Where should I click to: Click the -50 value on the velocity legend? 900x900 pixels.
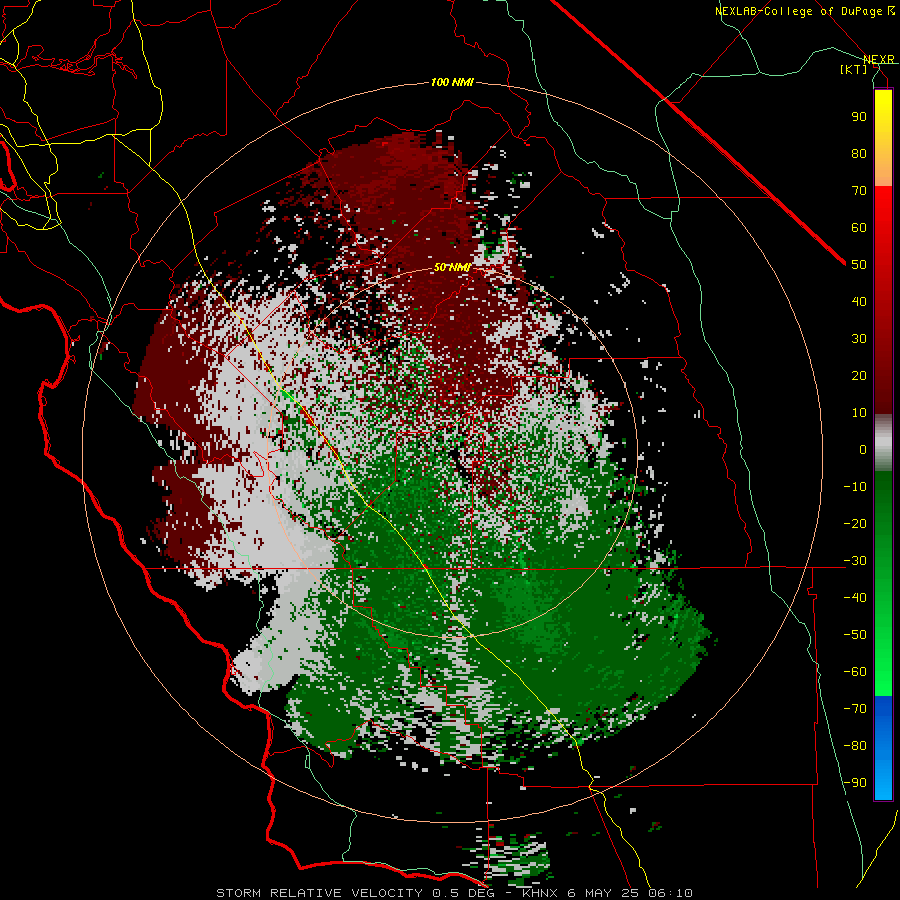point(855,635)
